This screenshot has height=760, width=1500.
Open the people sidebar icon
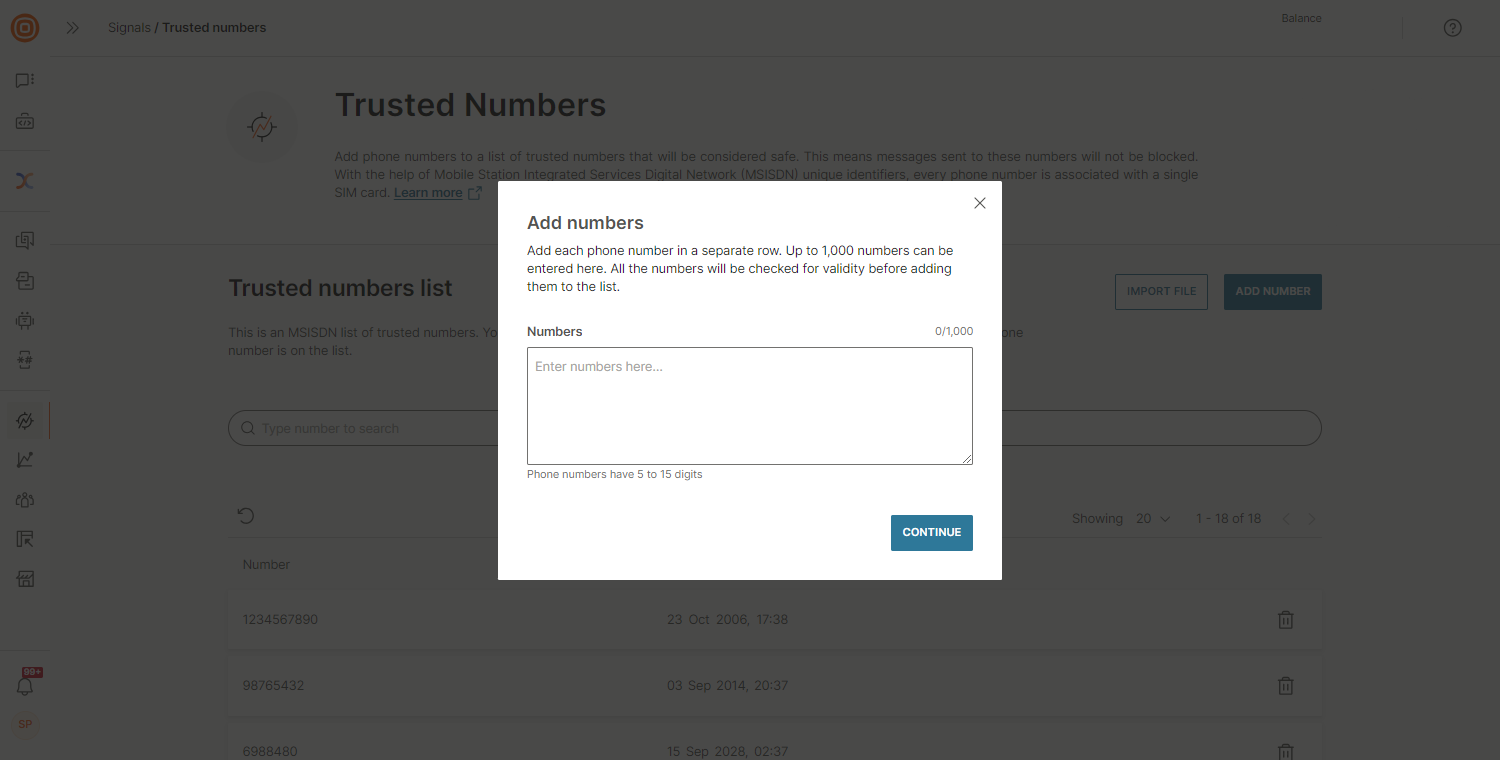[x=25, y=500]
